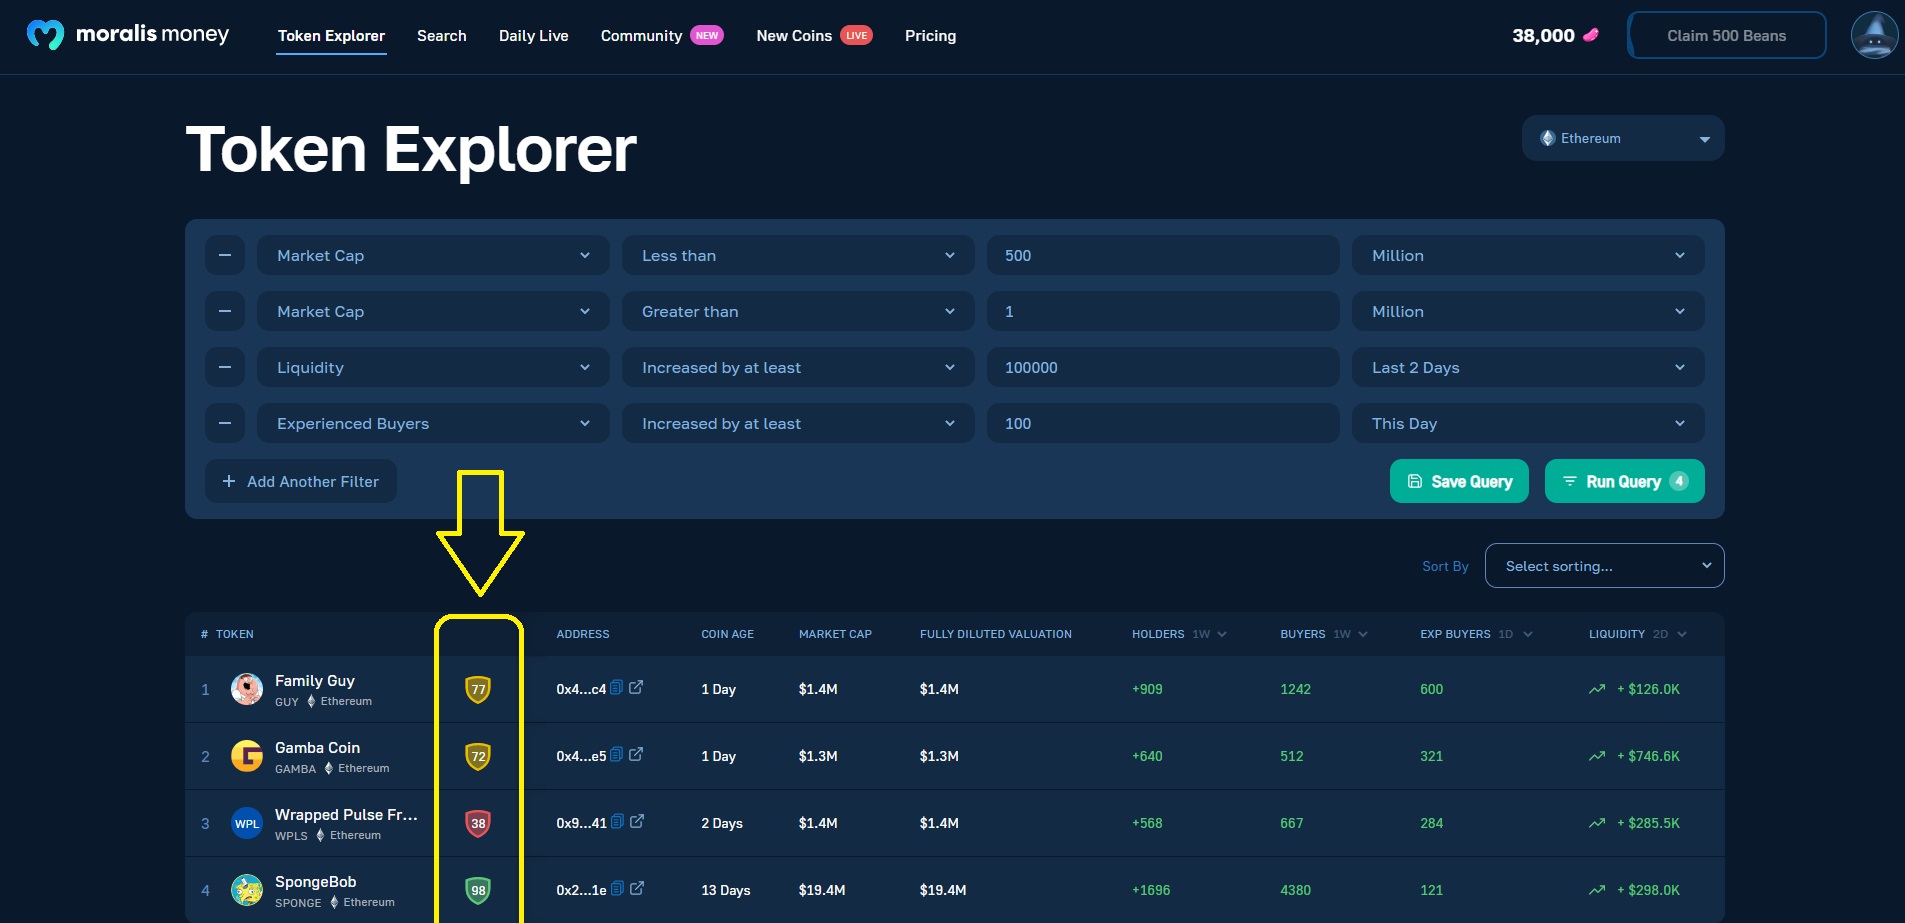The width and height of the screenshot is (1905, 923).
Task: Click the market cap field containing 1
Action: point(1163,311)
